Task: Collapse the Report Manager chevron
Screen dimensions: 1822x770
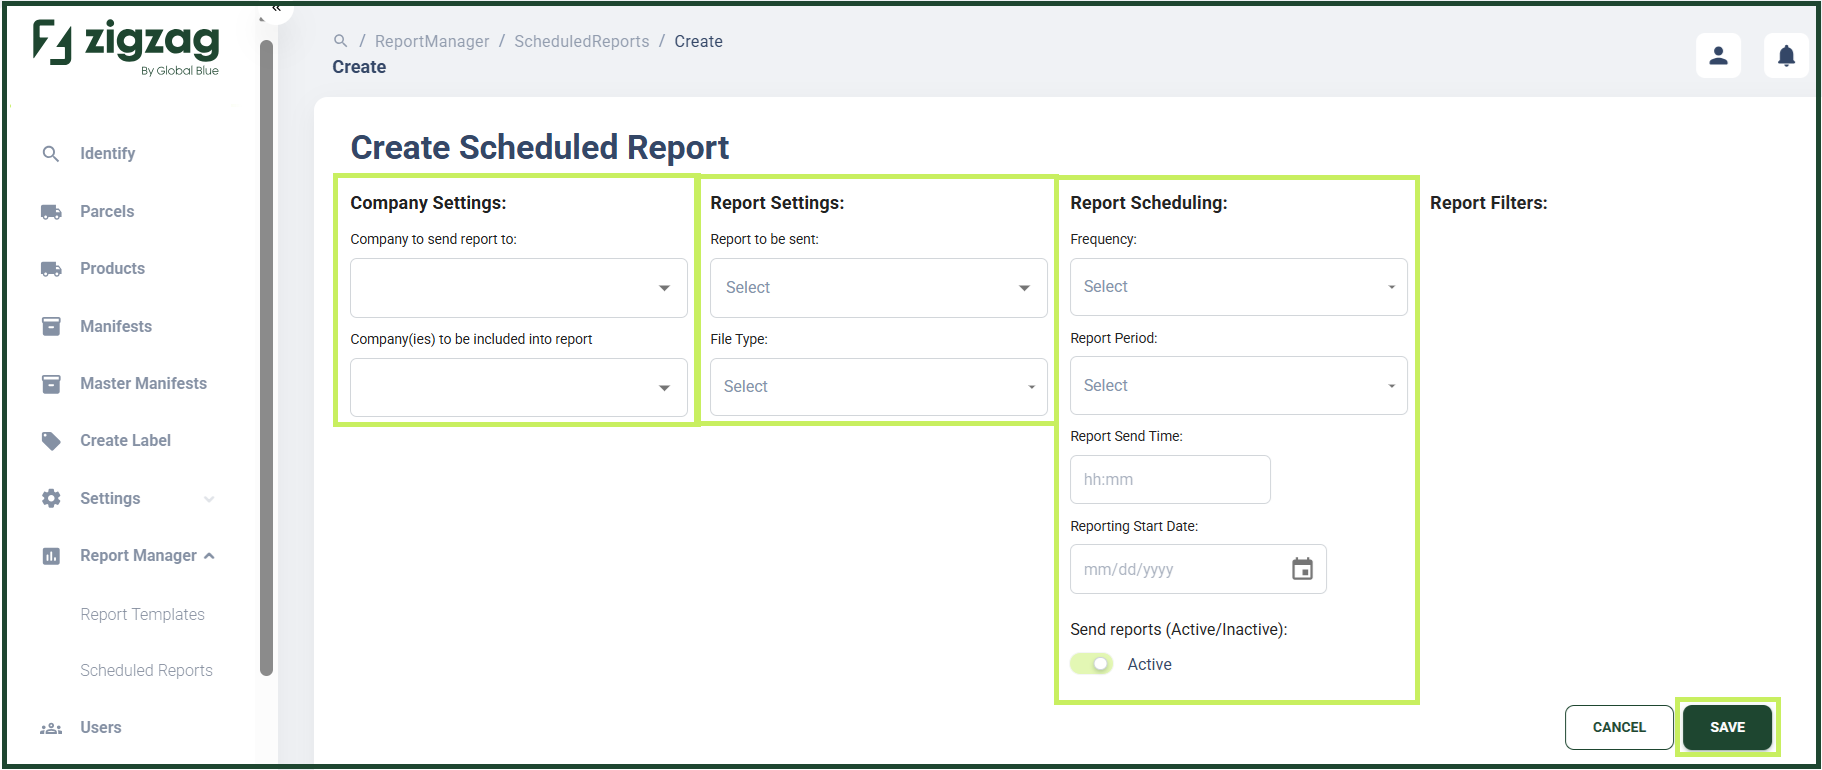Action: click(209, 556)
